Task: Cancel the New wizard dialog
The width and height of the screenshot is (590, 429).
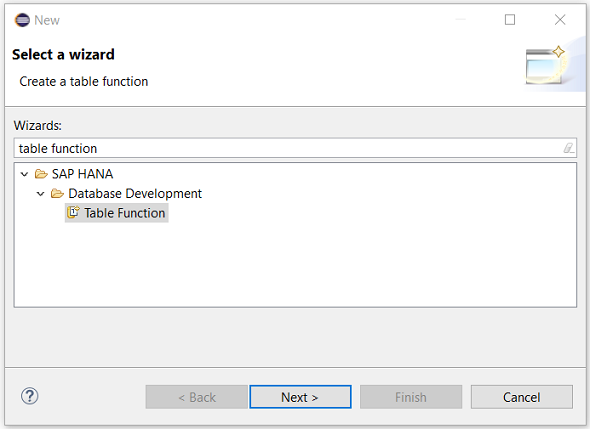Action: tap(522, 397)
